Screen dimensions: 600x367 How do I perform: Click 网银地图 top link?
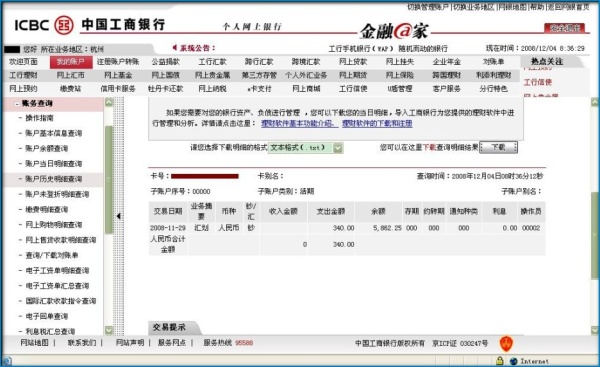(x=513, y=7)
